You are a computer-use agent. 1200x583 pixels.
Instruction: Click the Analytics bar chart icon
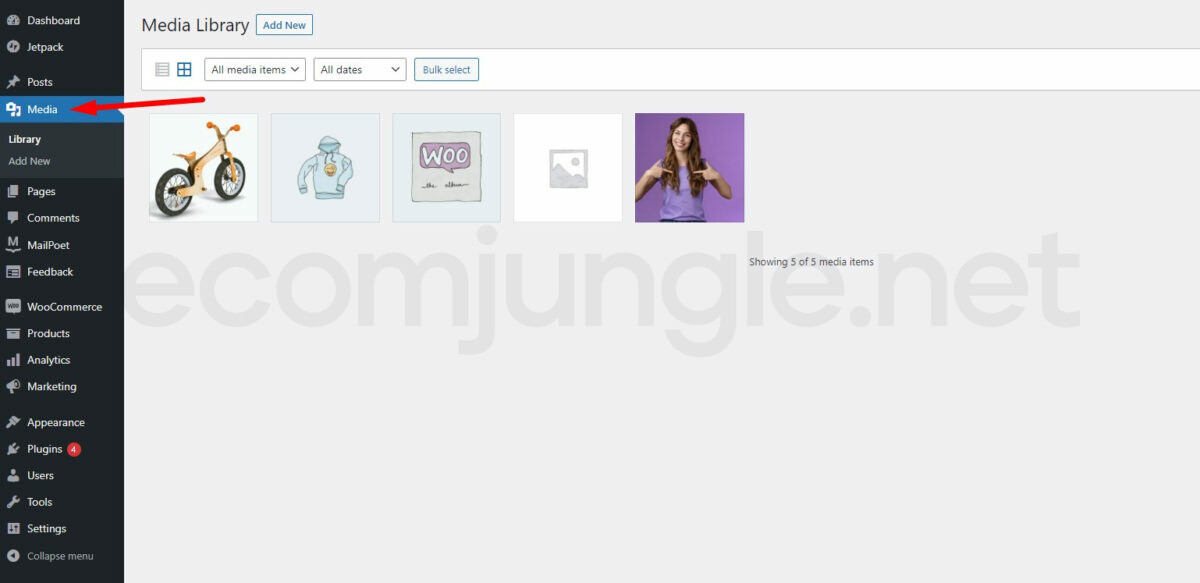pos(13,360)
